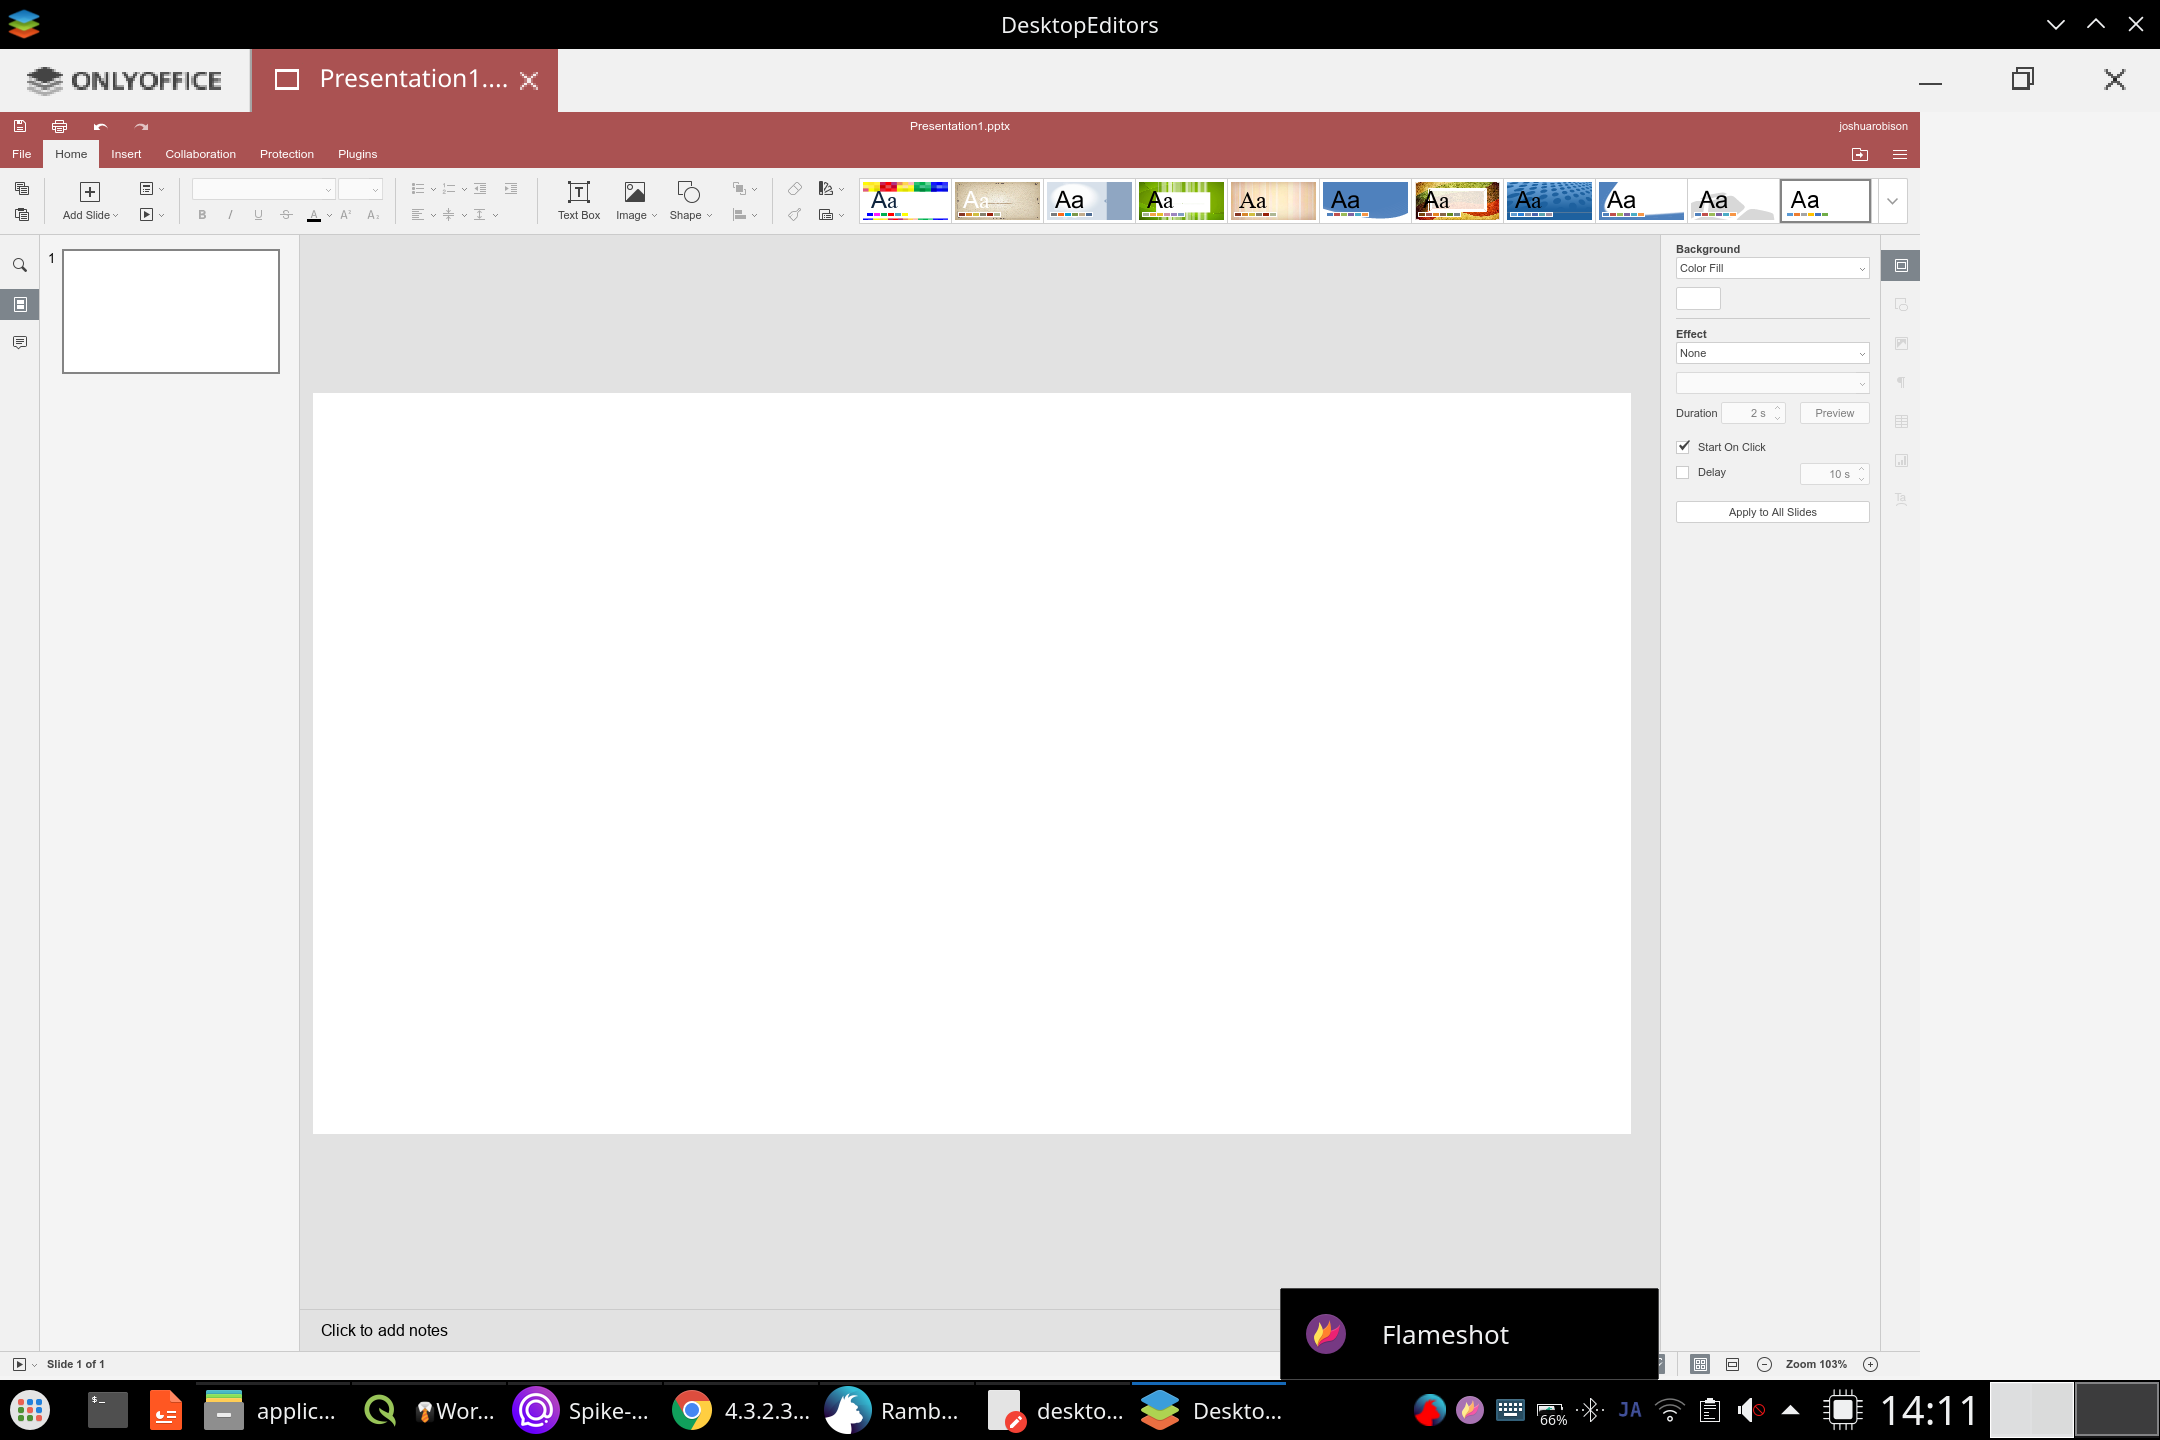Click the Preview button
Viewport: 2160px width, 1440px height.
(x=1834, y=413)
